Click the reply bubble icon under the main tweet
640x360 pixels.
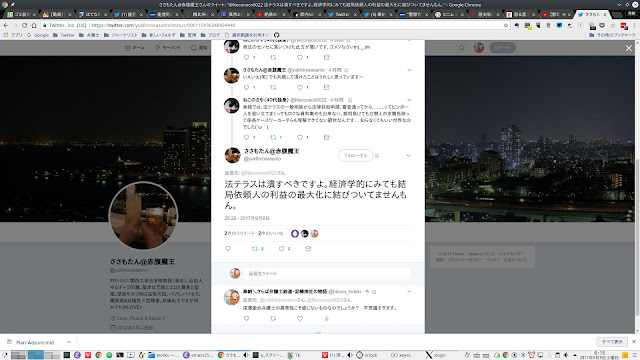[x=228, y=249]
